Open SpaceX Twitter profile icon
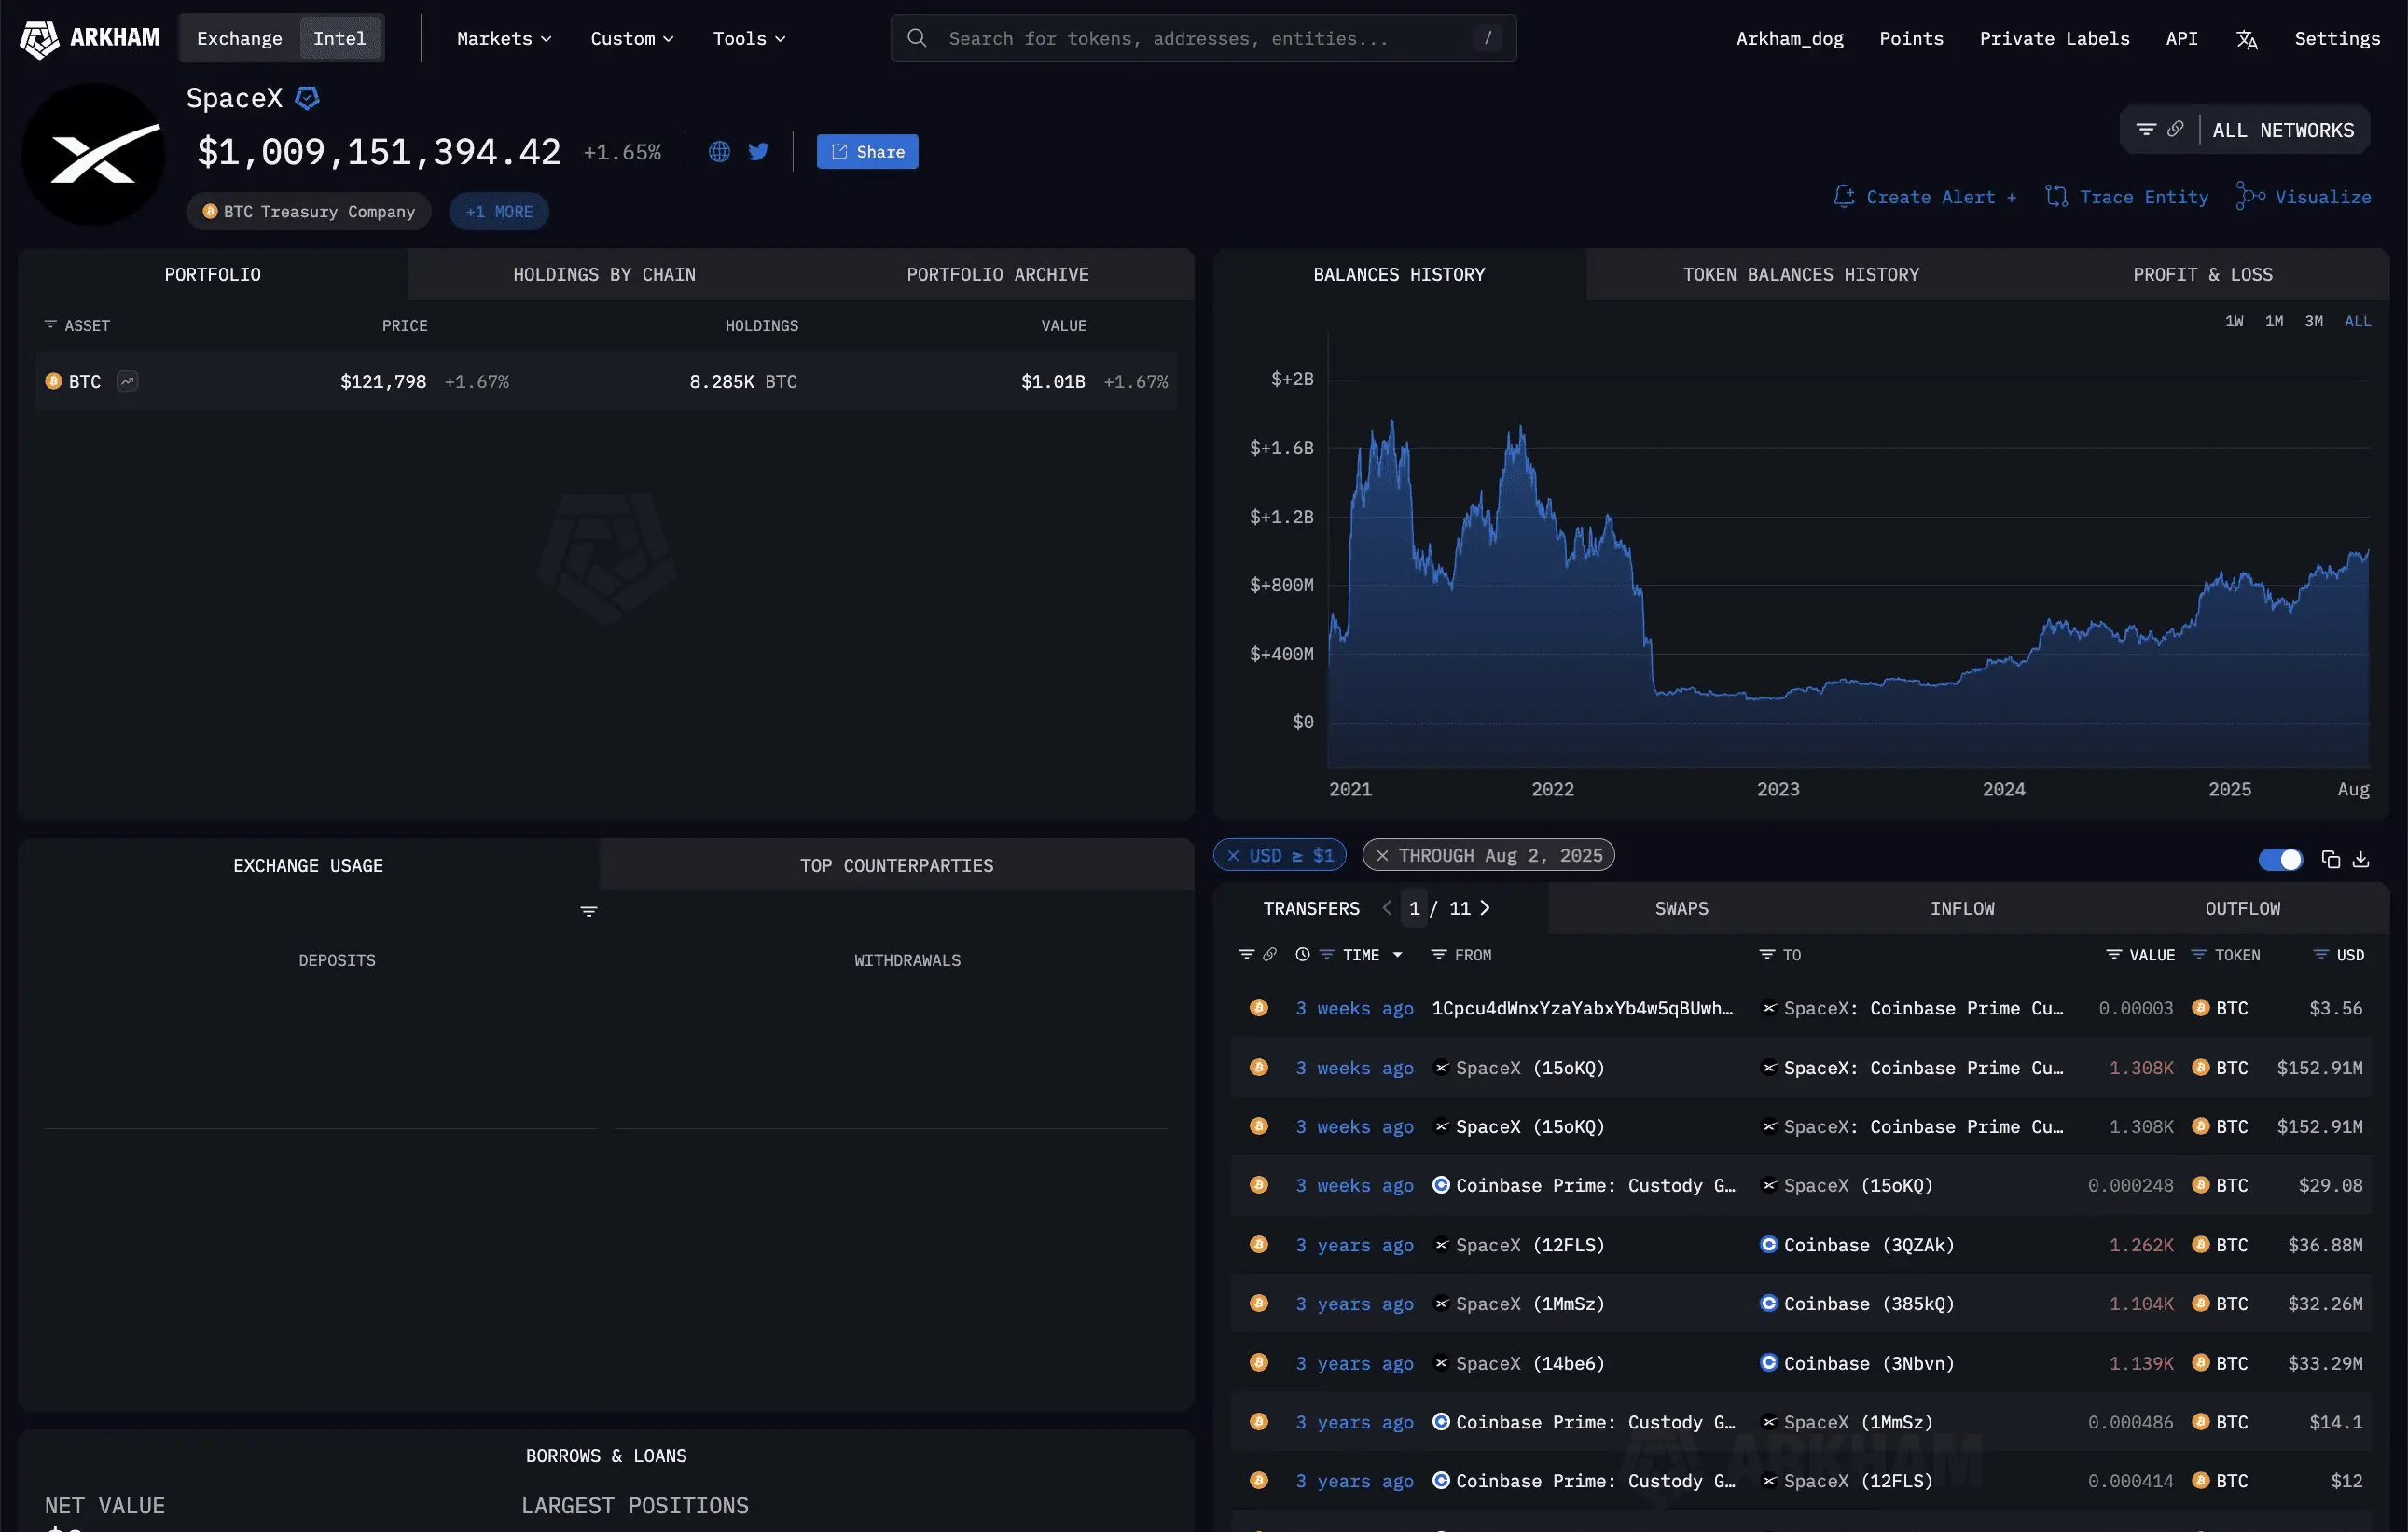This screenshot has width=2408, height=1532. (759, 151)
